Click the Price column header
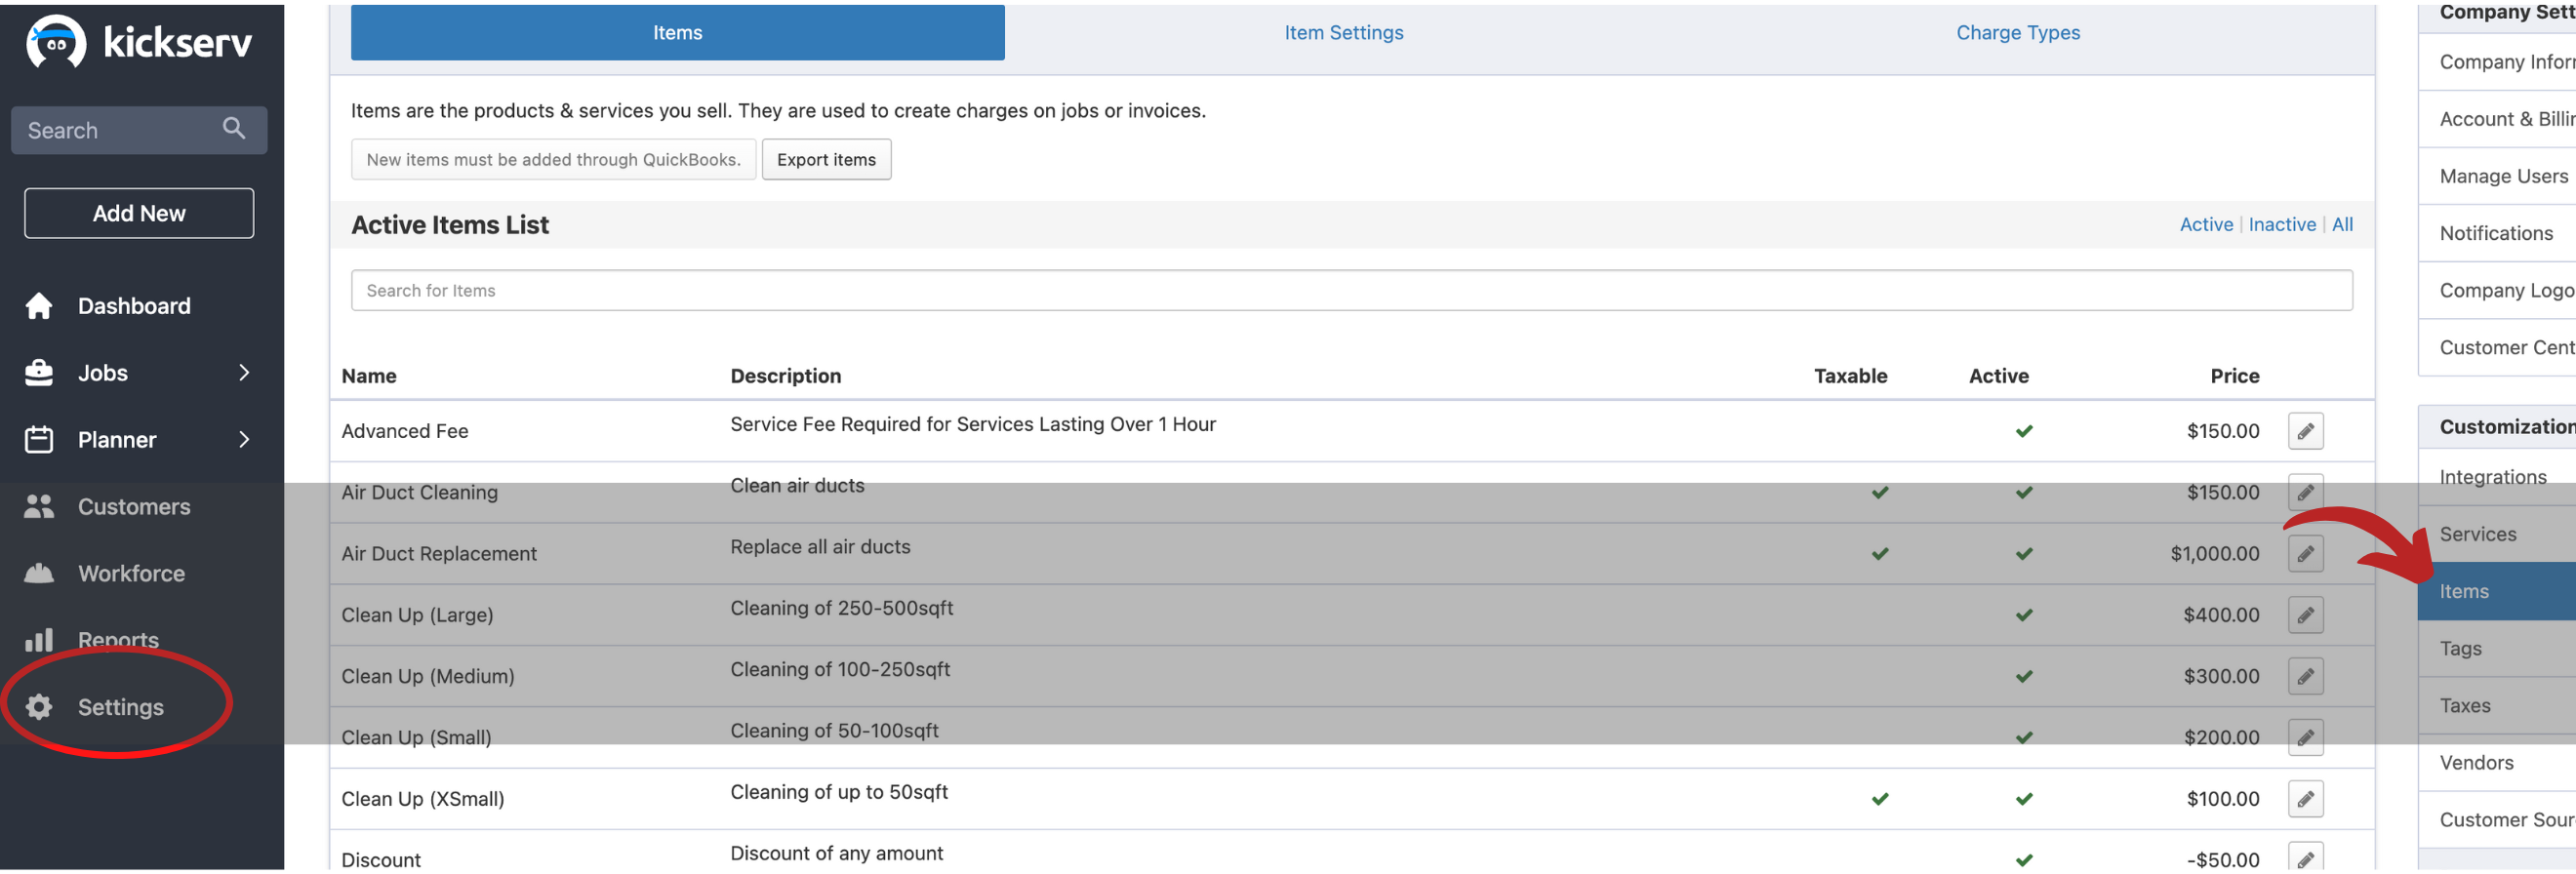 [x=2234, y=376]
